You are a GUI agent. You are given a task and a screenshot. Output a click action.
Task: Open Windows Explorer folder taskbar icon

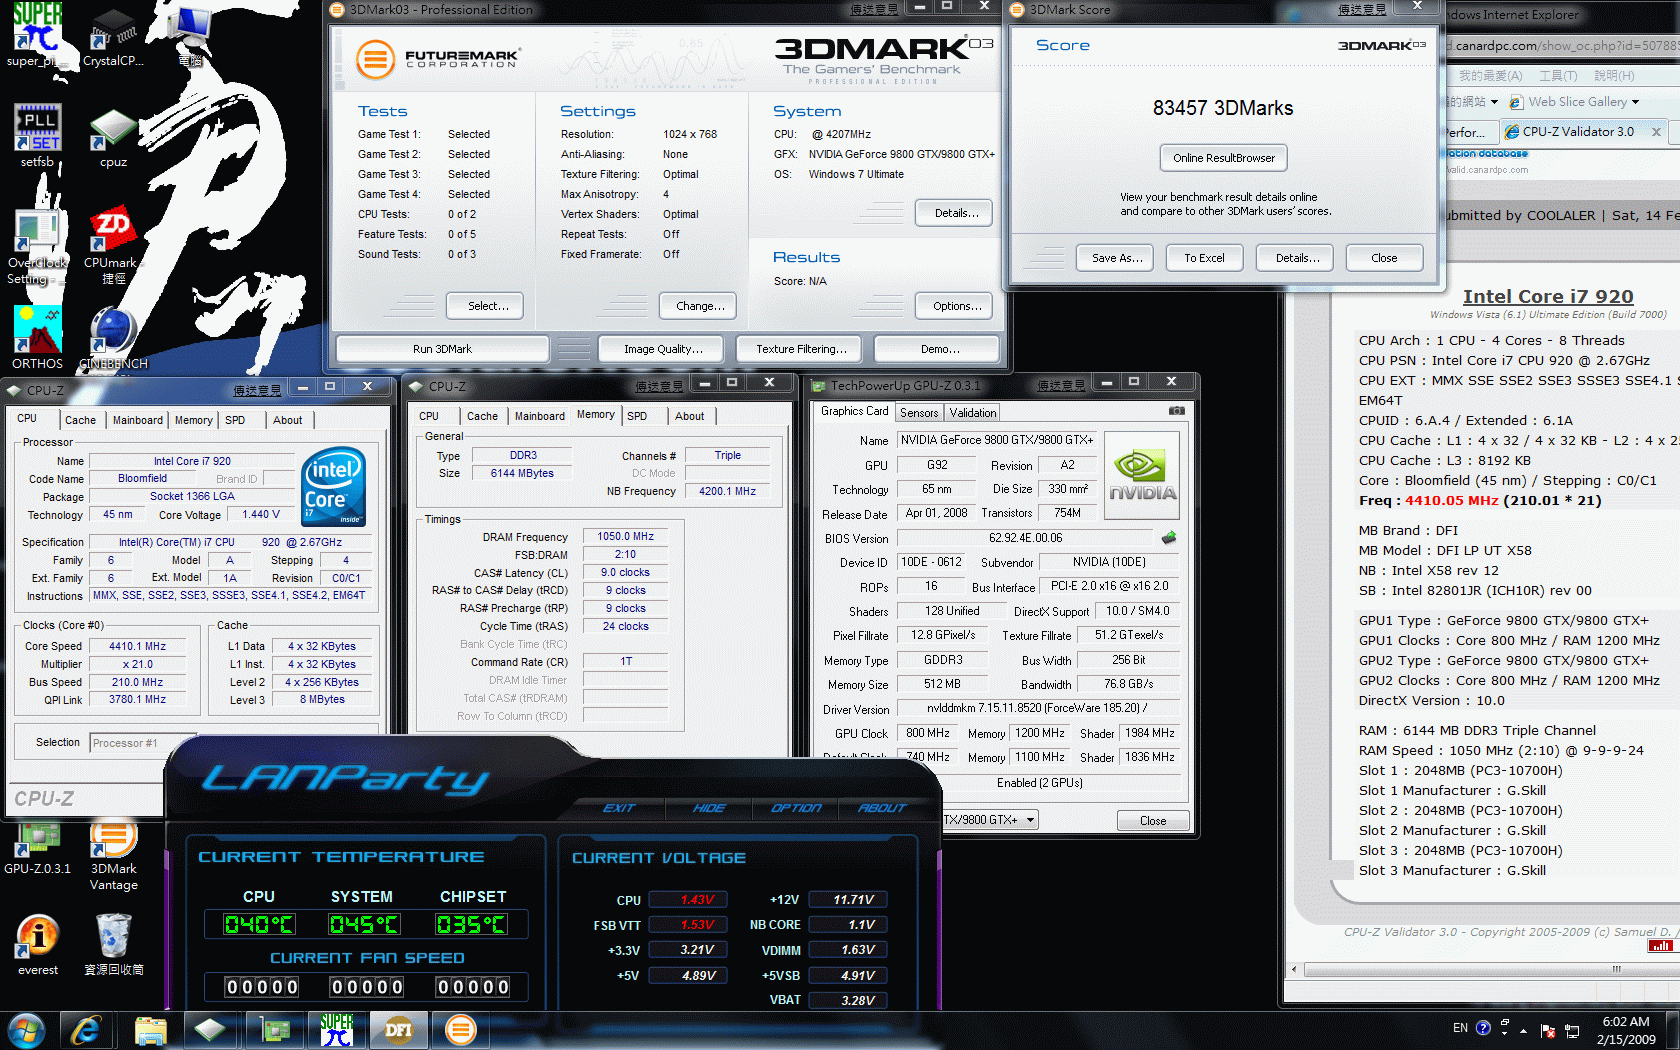150,1030
